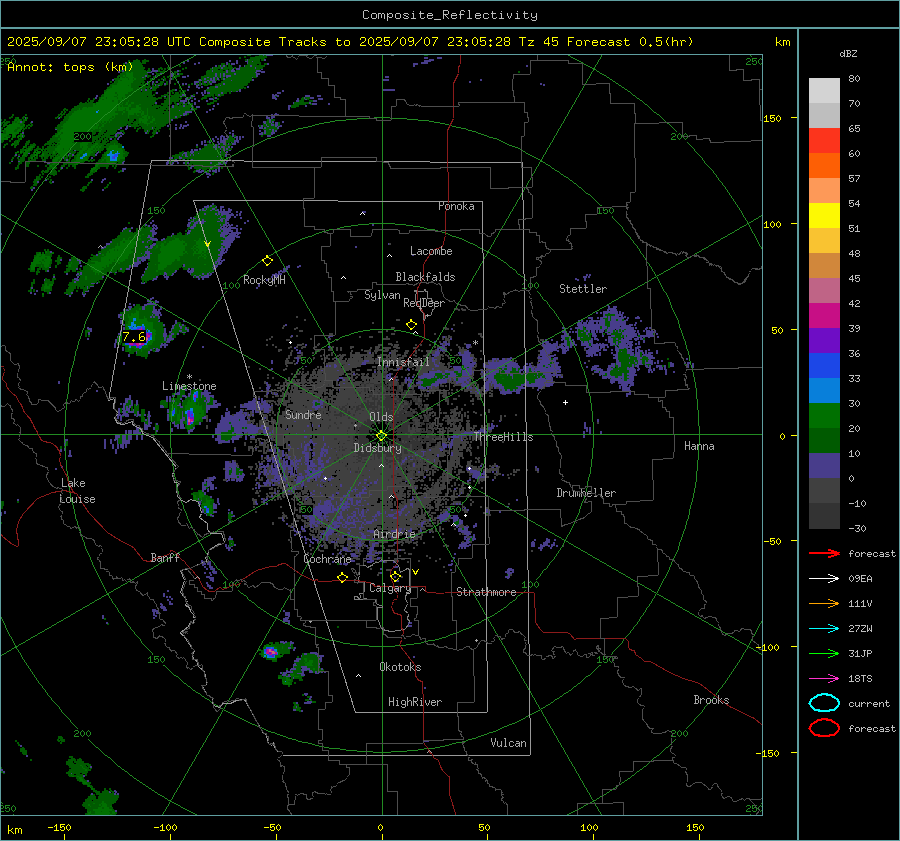Click the Cochrane city label
The image size is (900, 841).
tap(327, 559)
